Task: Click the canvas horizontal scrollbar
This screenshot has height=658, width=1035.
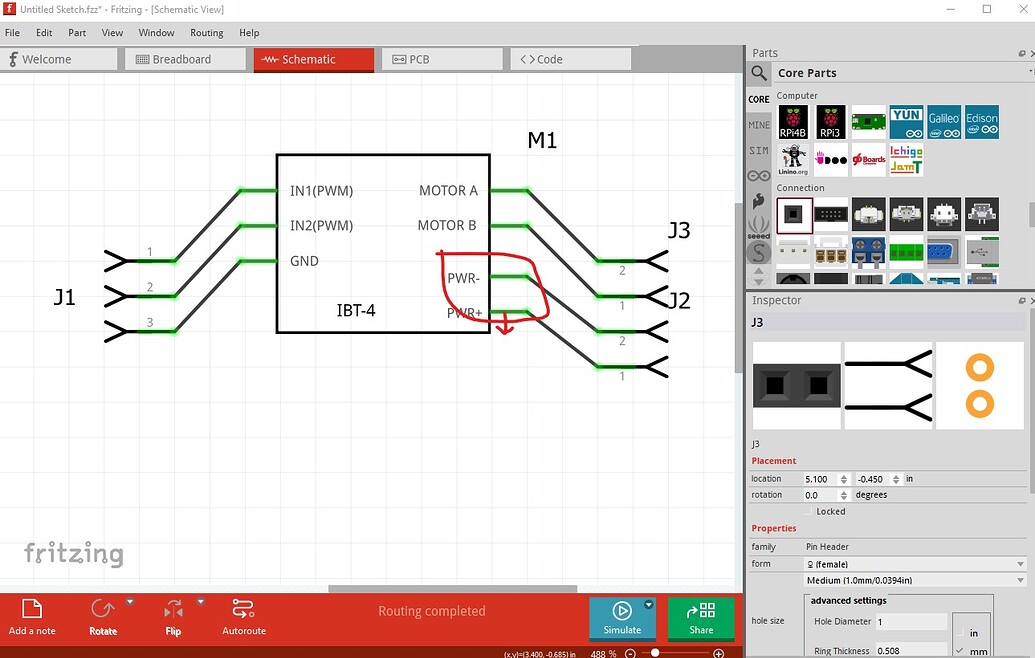Action: click(453, 589)
